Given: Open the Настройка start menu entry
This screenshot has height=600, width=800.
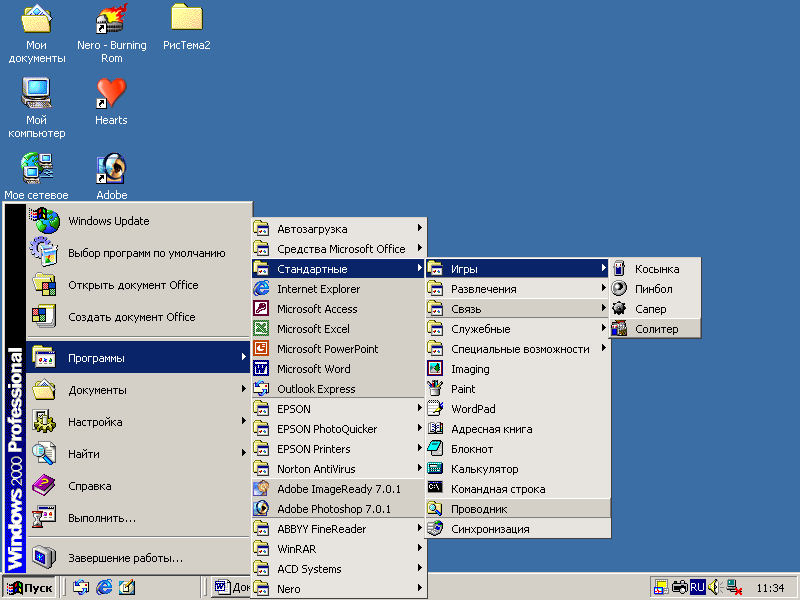Looking at the screenshot, I should [x=139, y=422].
